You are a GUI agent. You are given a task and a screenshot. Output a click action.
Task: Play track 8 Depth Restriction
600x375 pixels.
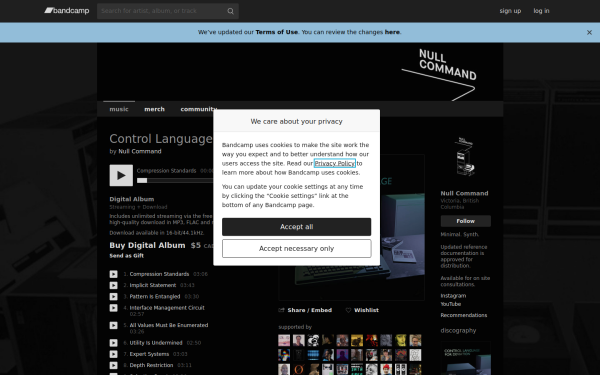click(x=114, y=365)
